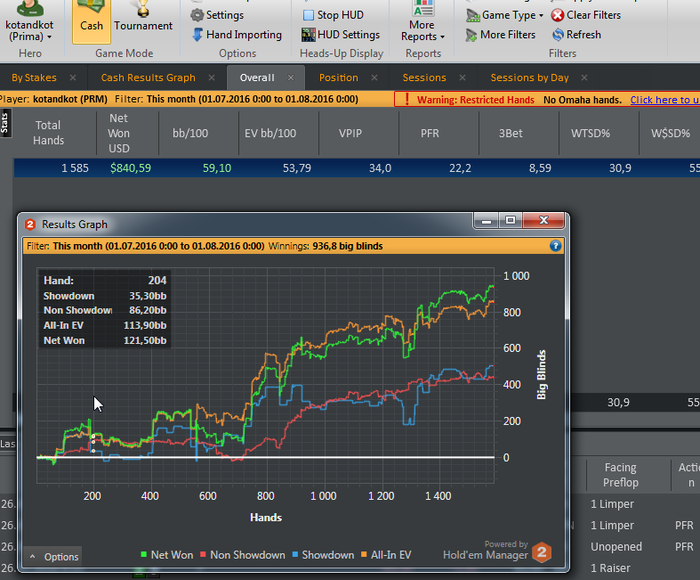Toggle the Net Won green legend swatch

[144, 555]
